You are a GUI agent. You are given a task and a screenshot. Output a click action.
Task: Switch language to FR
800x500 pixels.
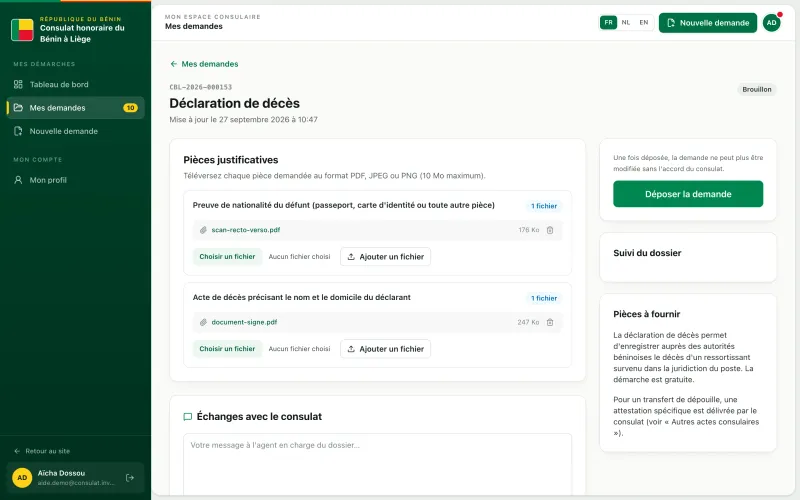coord(608,22)
